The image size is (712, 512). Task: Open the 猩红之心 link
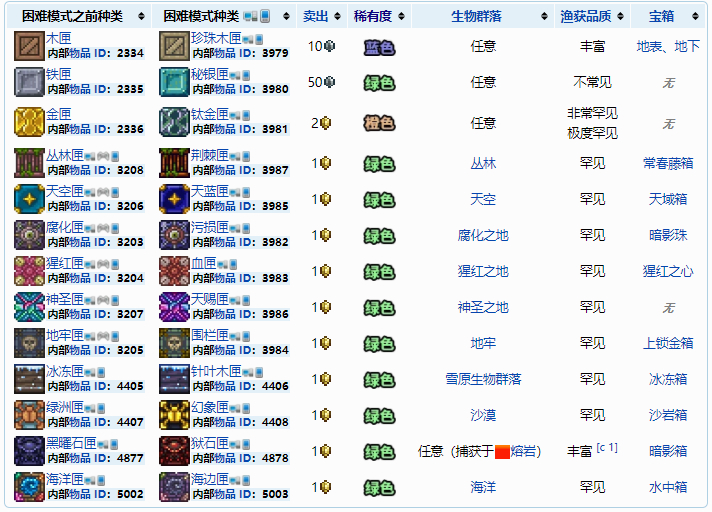[668, 271]
